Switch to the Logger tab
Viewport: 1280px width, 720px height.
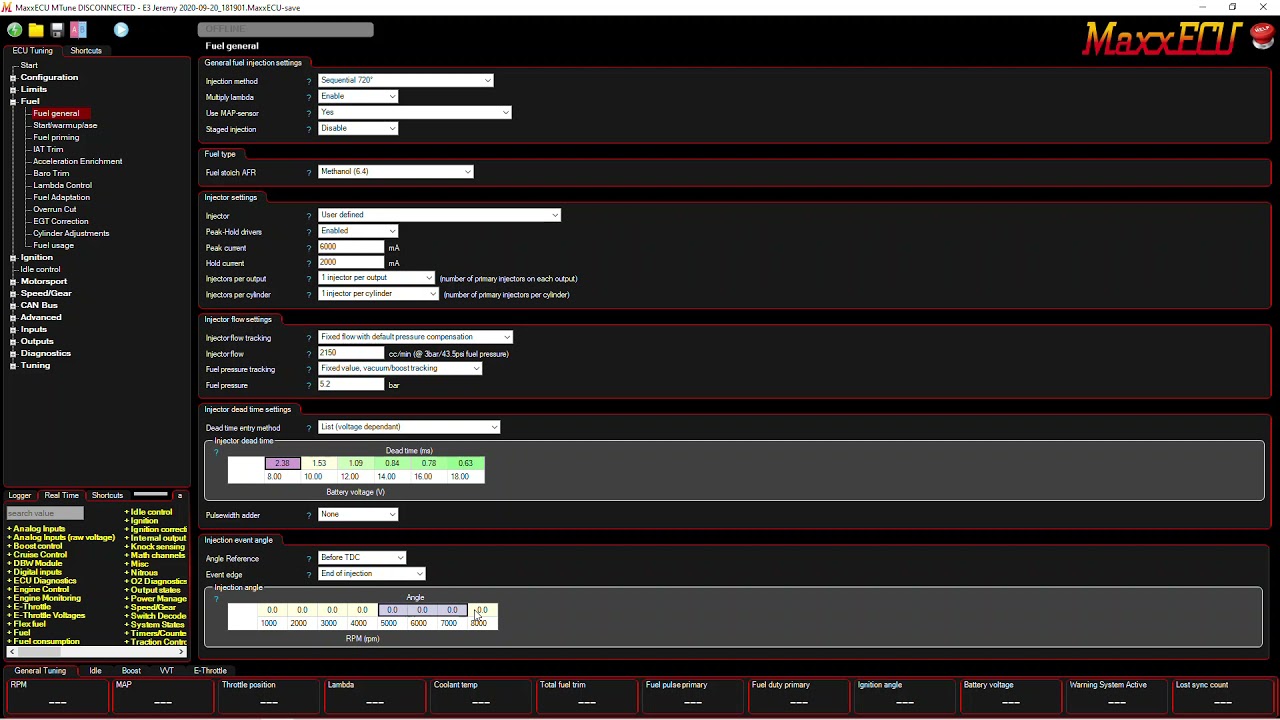point(20,496)
